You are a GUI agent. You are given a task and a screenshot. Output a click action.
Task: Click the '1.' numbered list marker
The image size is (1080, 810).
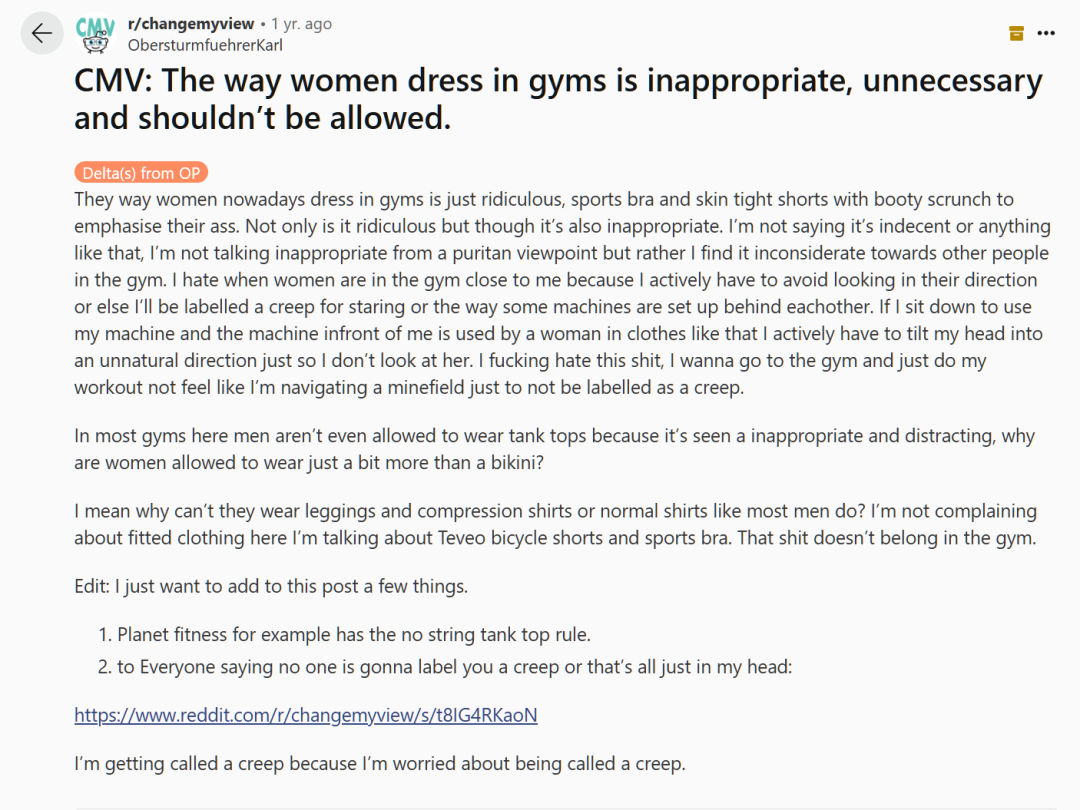tap(105, 634)
